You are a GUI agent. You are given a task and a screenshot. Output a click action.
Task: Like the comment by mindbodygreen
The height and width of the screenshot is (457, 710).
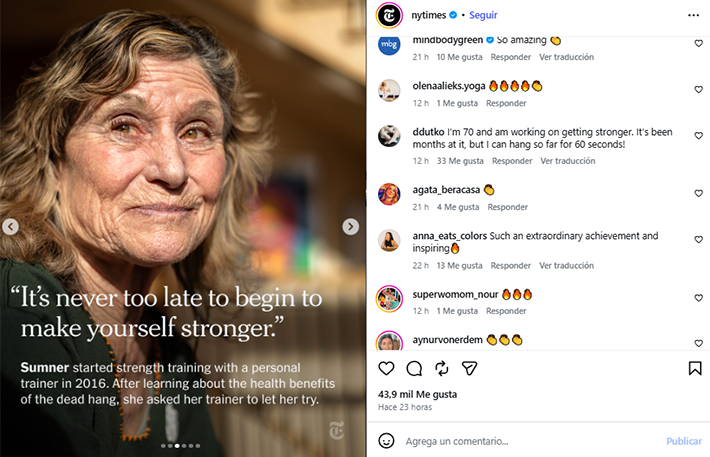(698, 44)
